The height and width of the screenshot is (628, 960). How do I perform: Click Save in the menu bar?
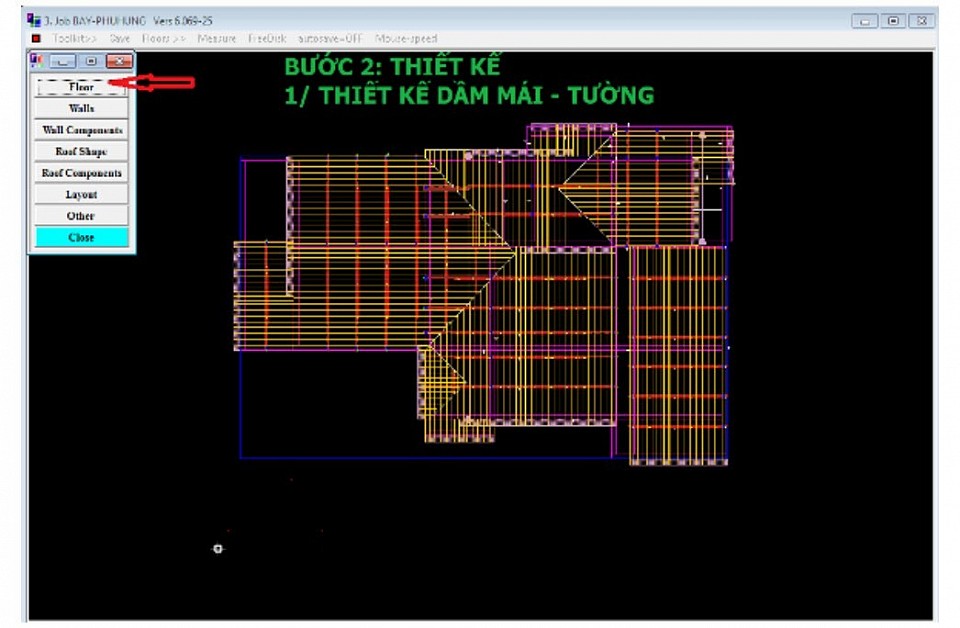[x=120, y=39]
